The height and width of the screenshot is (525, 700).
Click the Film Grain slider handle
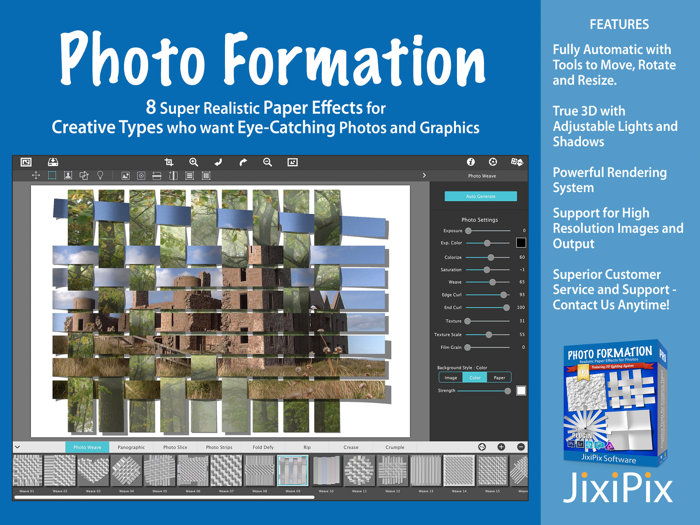[x=467, y=347]
